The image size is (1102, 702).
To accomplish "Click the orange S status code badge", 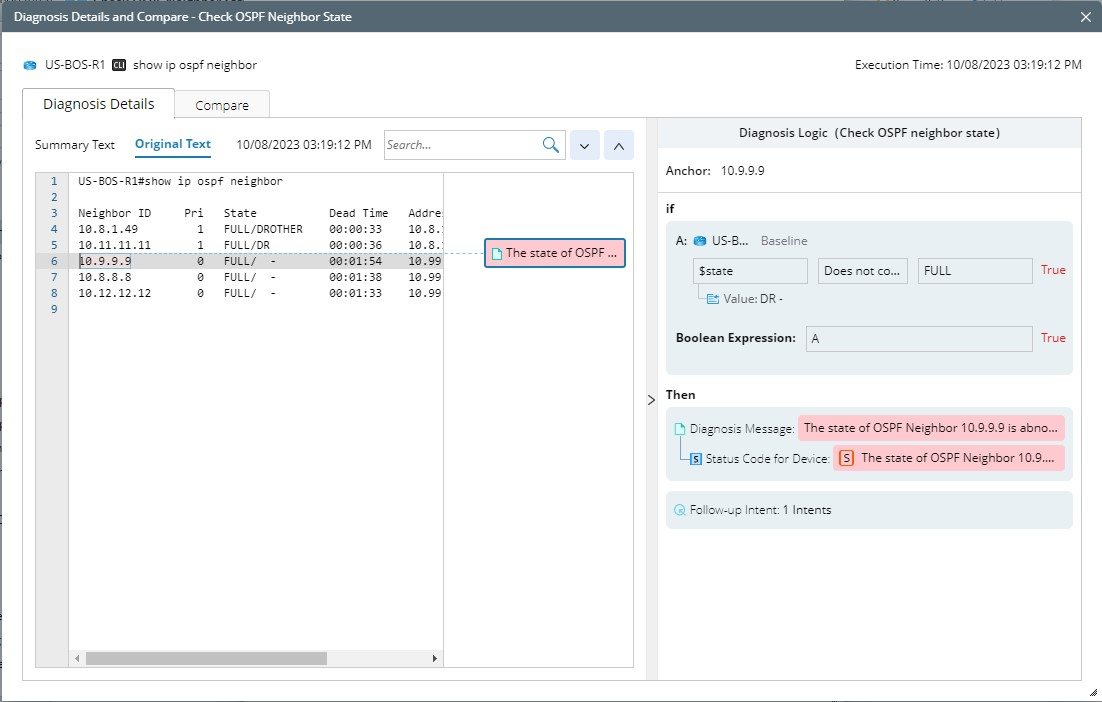I will coord(846,458).
